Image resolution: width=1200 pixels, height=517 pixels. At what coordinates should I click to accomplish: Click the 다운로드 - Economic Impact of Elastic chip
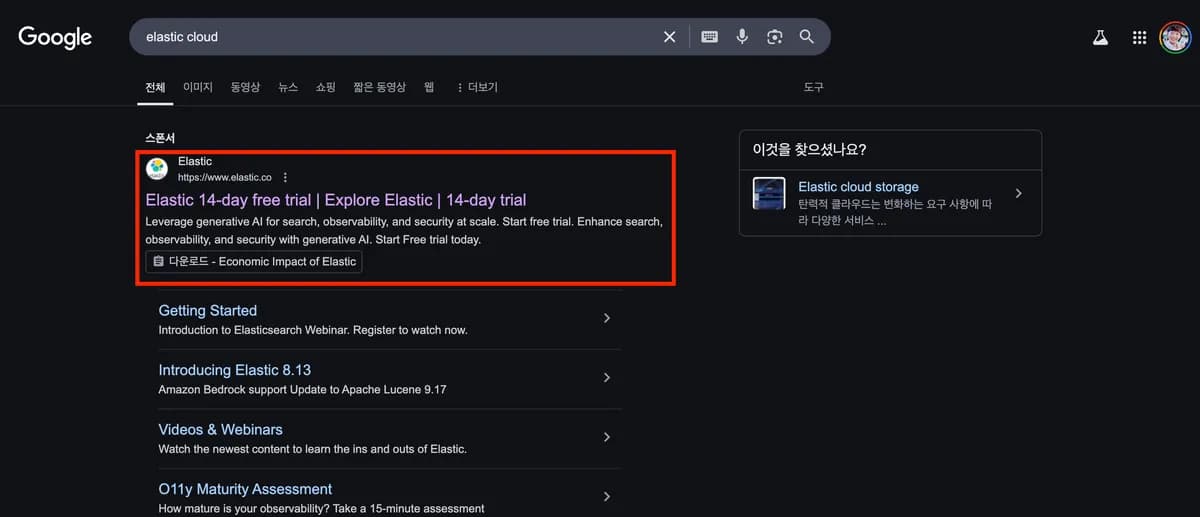pyautogui.click(x=254, y=262)
